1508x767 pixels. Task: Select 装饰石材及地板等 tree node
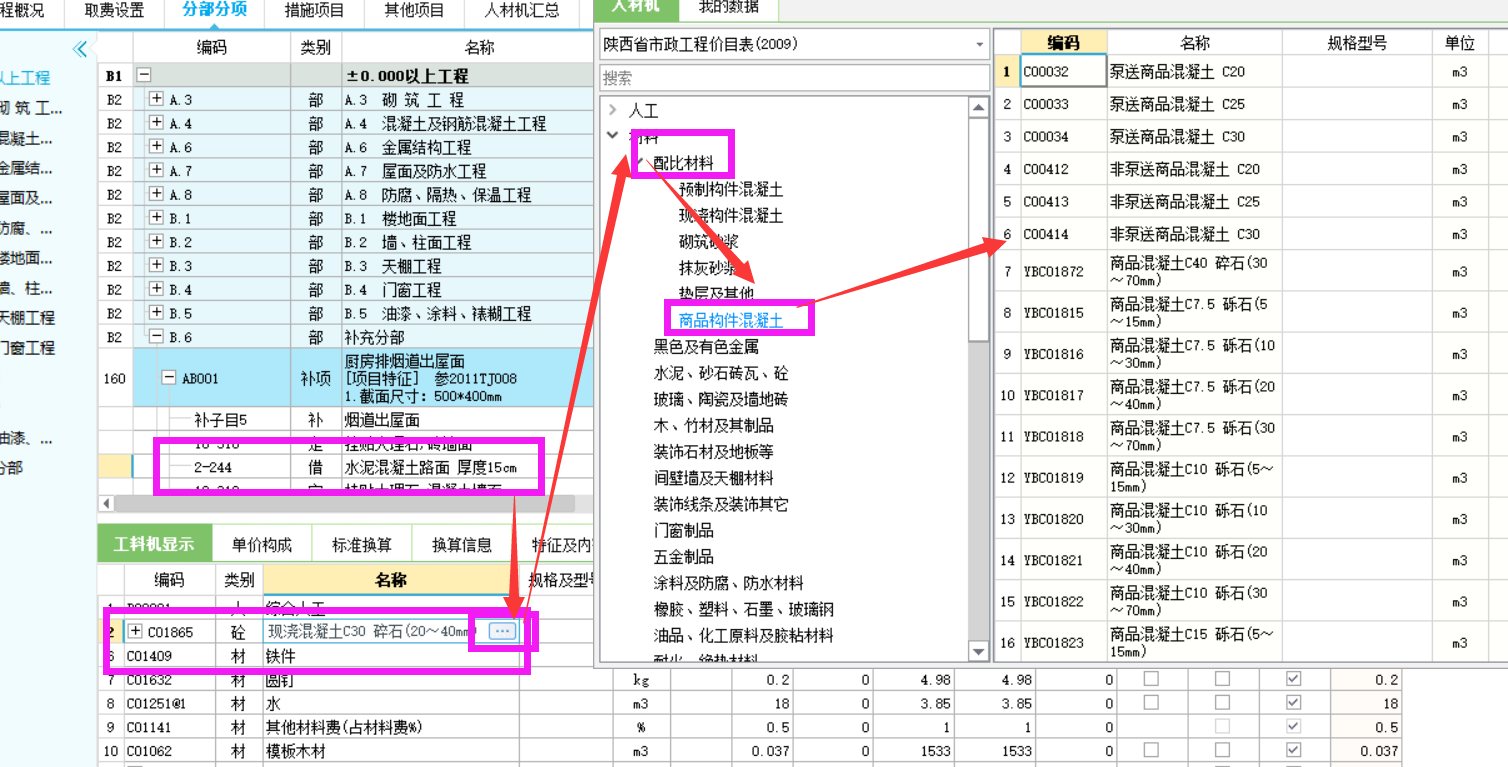714,452
